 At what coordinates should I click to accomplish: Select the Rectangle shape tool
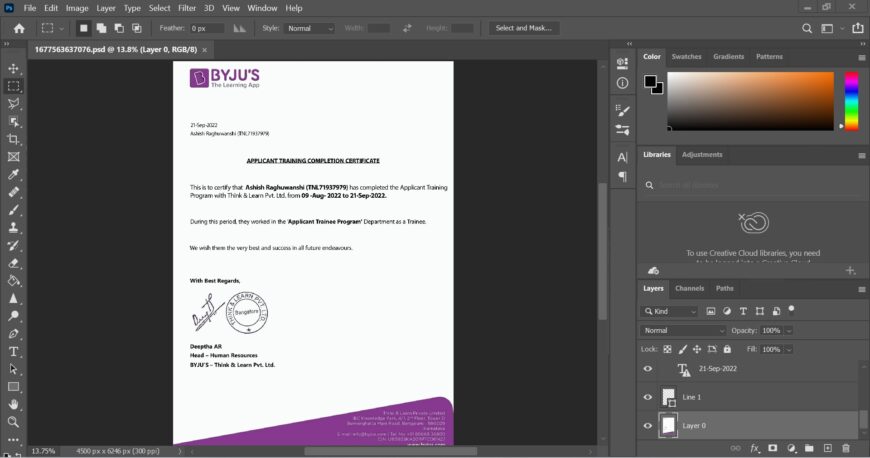[13, 387]
